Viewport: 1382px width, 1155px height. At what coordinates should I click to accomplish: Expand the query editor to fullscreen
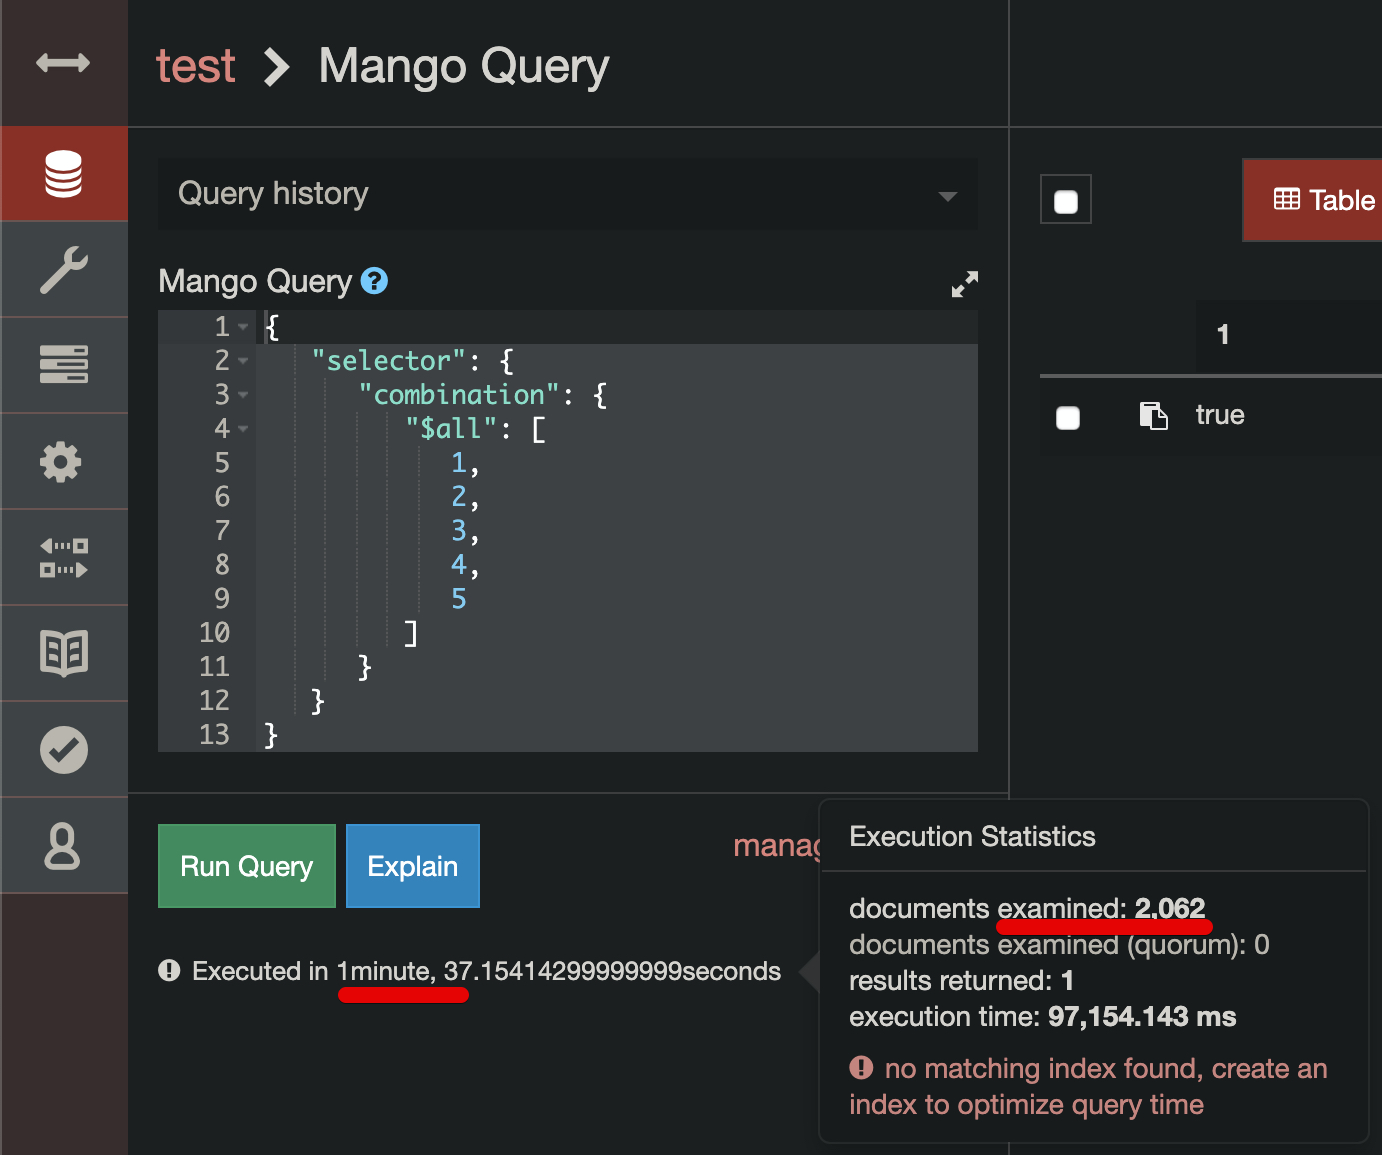click(964, 284)
